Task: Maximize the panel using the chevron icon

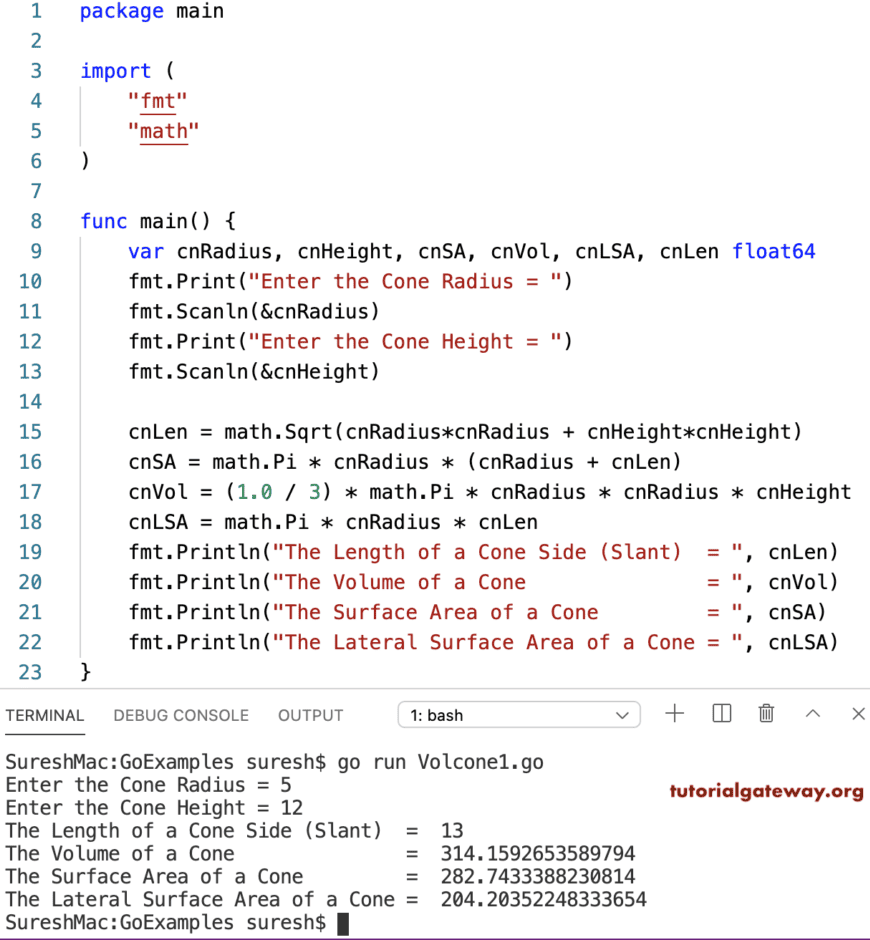Action: (x=812, y=714)
